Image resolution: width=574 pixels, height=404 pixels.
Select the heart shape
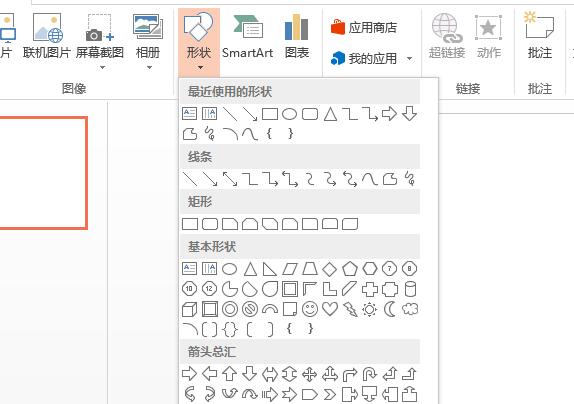(x=329, y=309)
